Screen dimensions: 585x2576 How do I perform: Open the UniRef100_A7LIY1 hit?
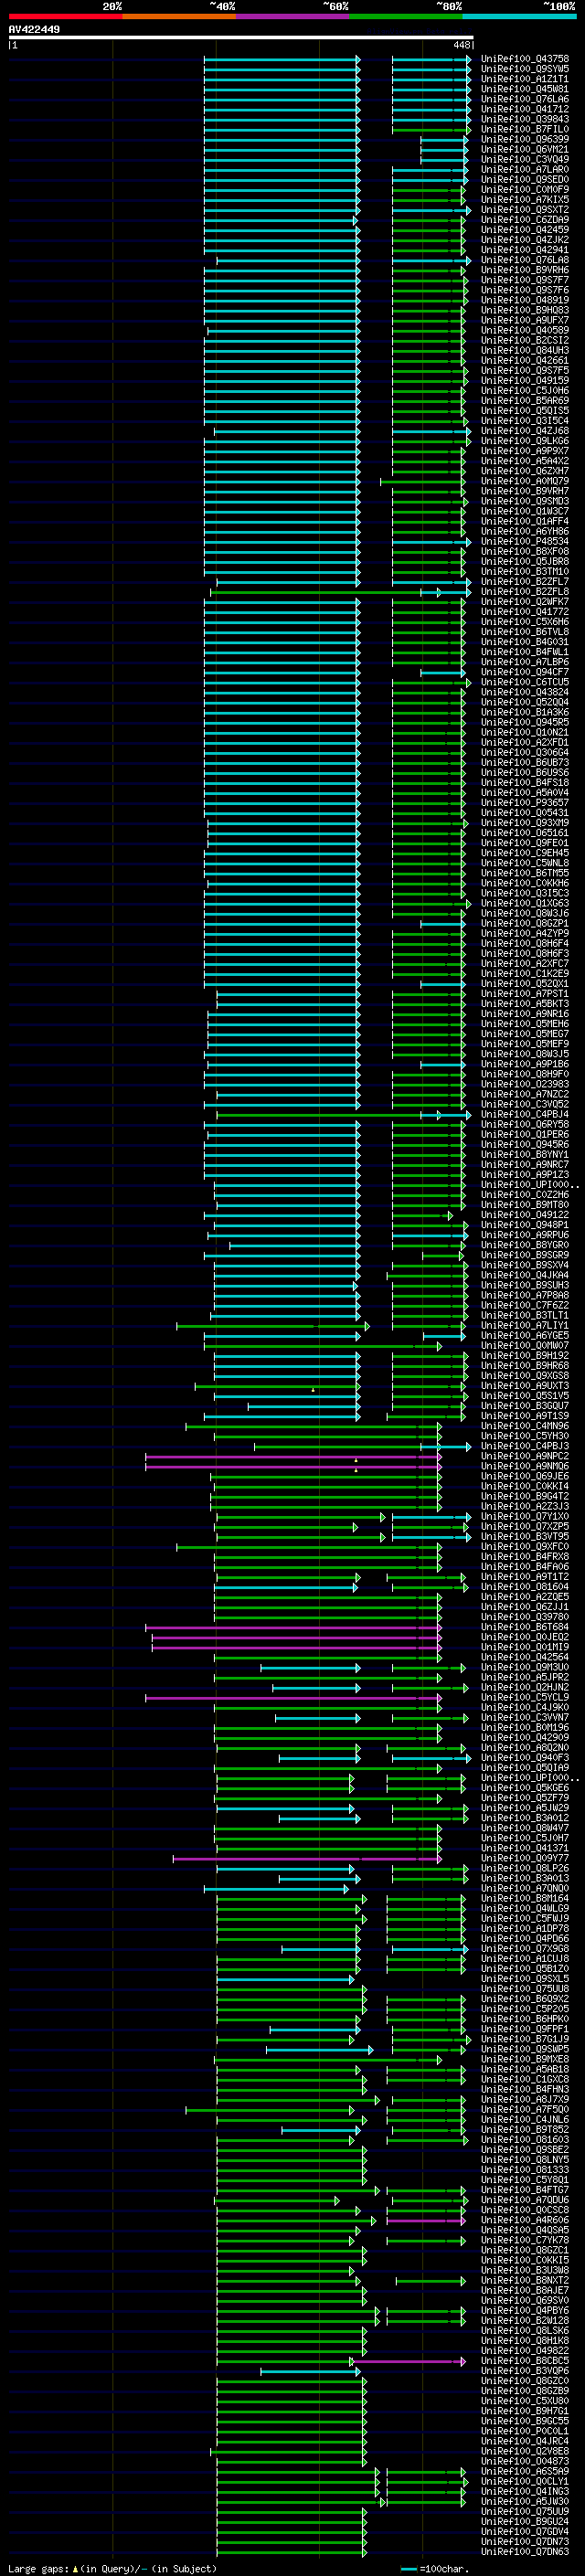click(x=525, y=1325)
